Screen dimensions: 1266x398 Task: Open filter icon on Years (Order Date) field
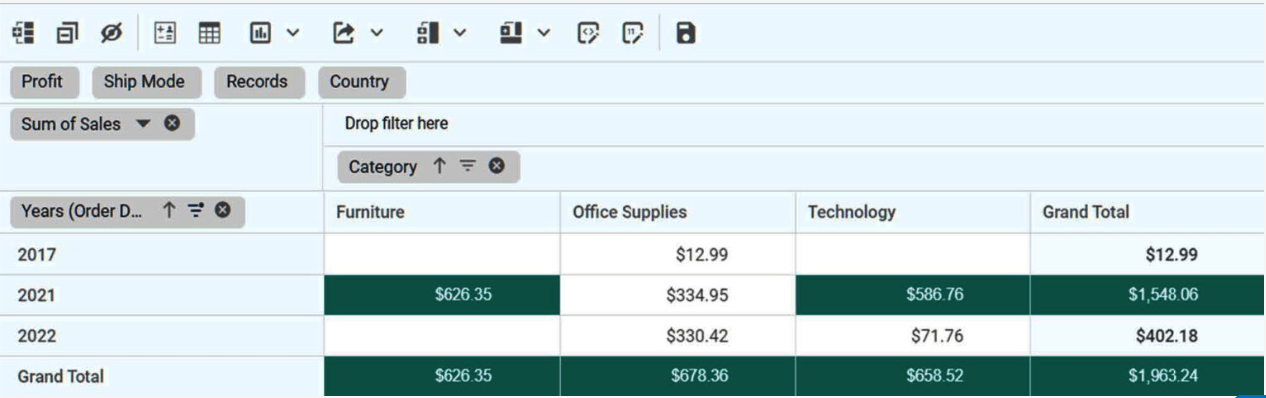[x=196, y=210]
